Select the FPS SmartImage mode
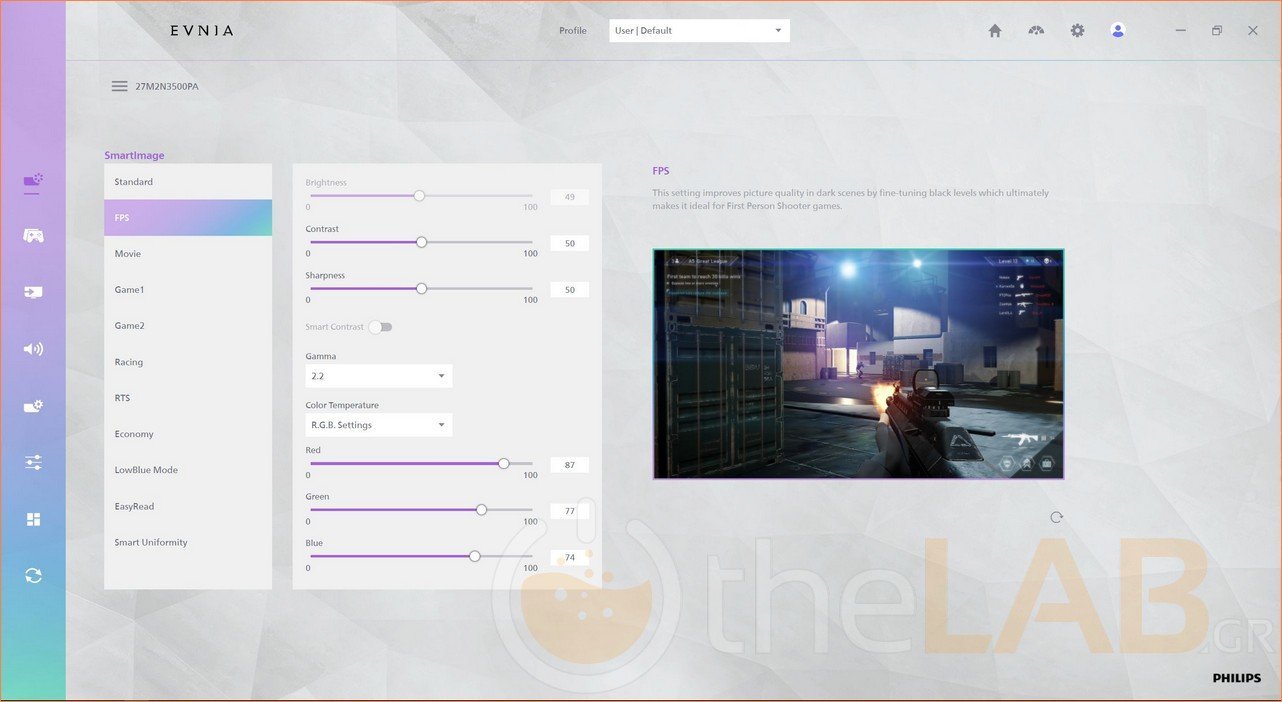Screen dimensions: 1282x702 click(188, 218)
